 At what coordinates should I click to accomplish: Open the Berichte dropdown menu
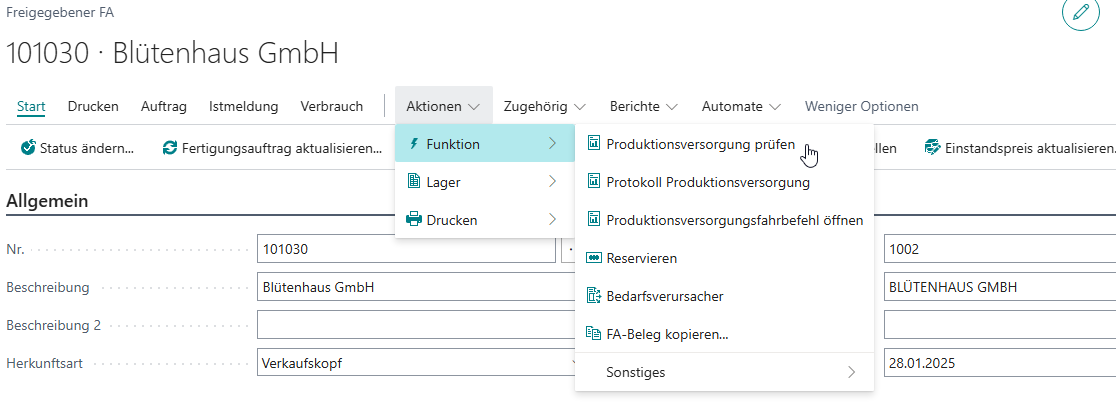coord(643,106)
